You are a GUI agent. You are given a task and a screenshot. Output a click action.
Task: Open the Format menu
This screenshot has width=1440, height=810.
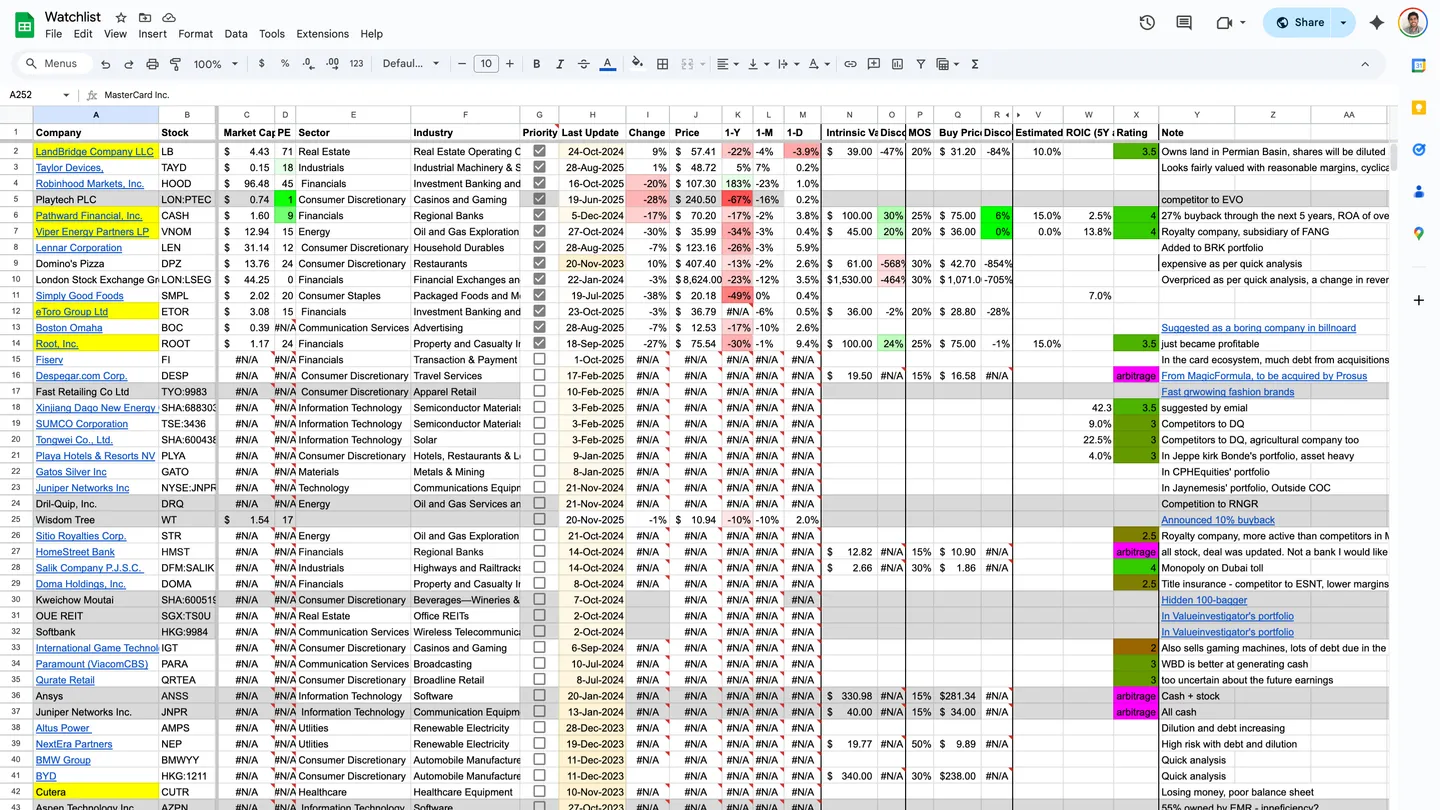coord(195,34)
